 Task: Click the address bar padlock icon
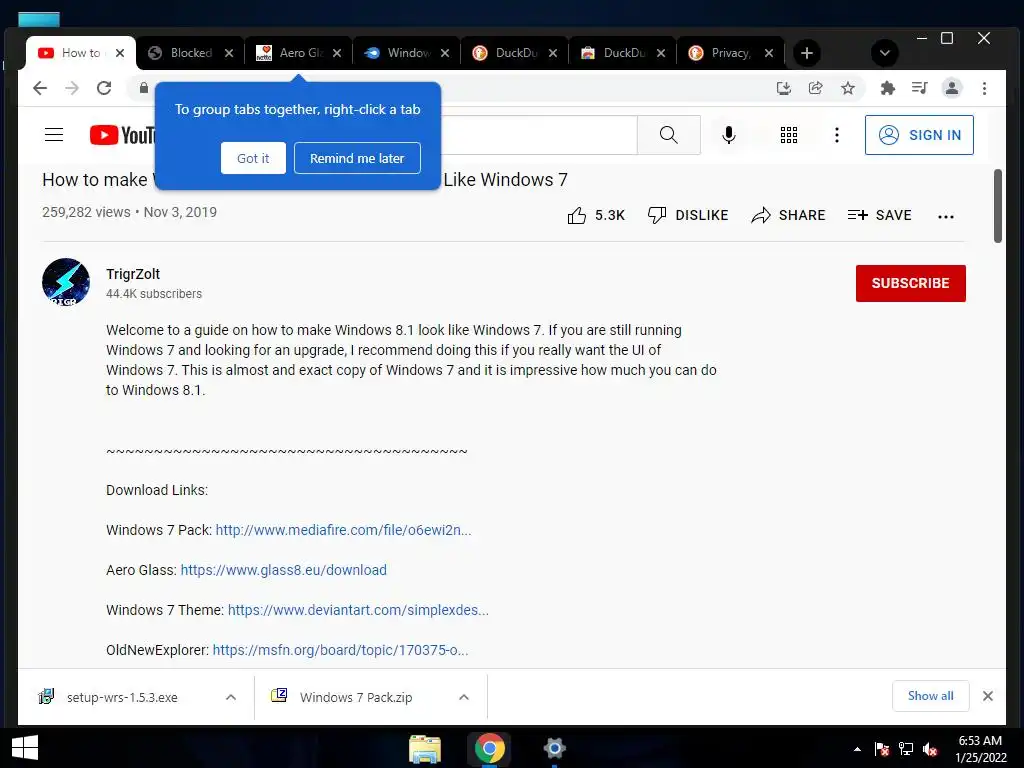click(144, 88)
